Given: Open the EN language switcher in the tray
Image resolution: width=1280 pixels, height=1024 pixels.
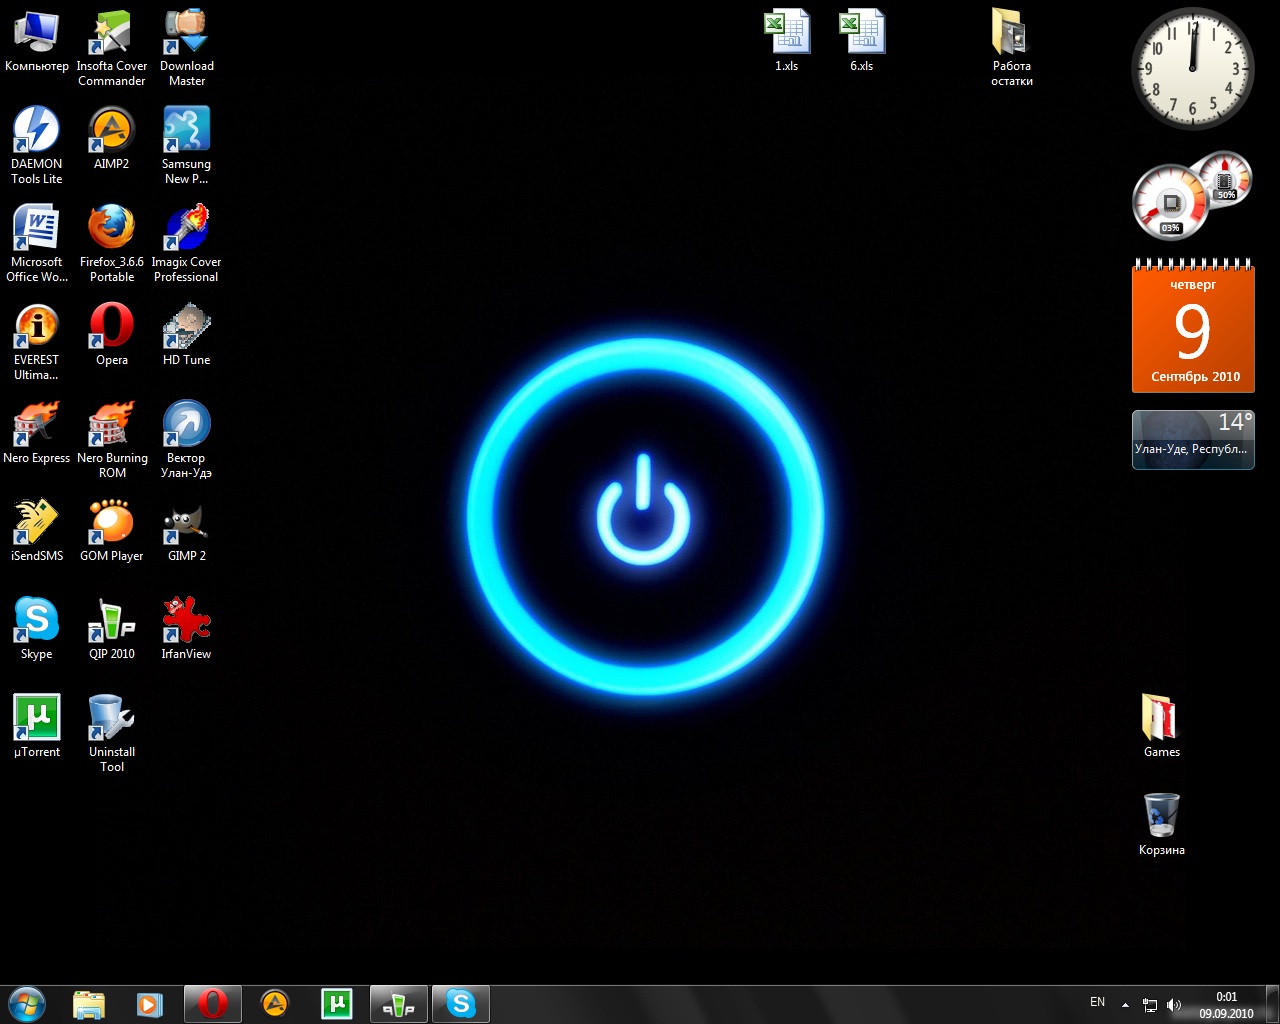Looking at the screenshot, I should tap(1096, 1002).
